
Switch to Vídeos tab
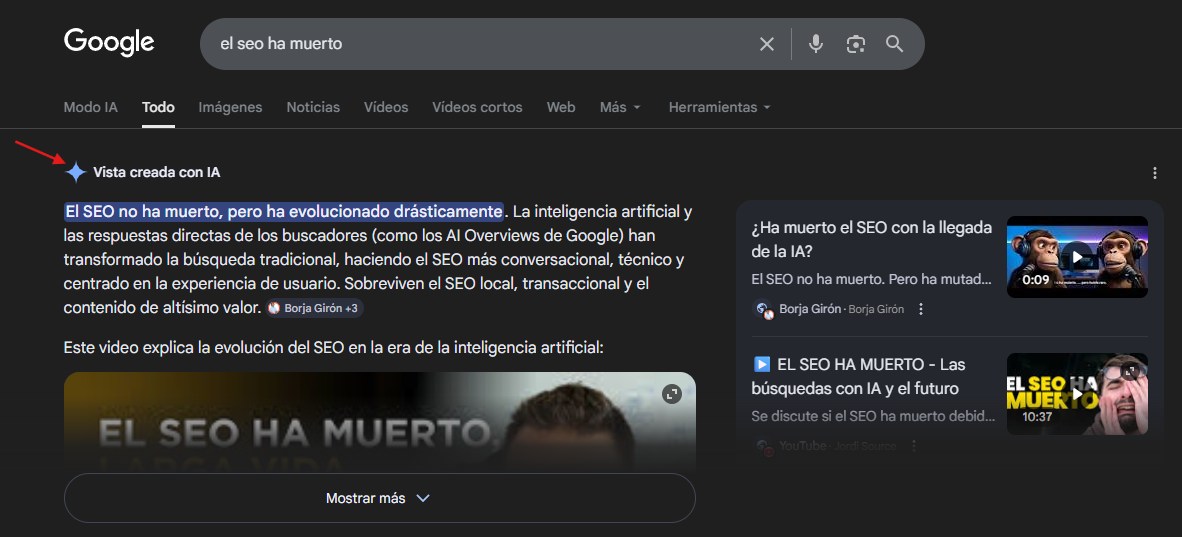pyautogui.click(x=386, y=107)
